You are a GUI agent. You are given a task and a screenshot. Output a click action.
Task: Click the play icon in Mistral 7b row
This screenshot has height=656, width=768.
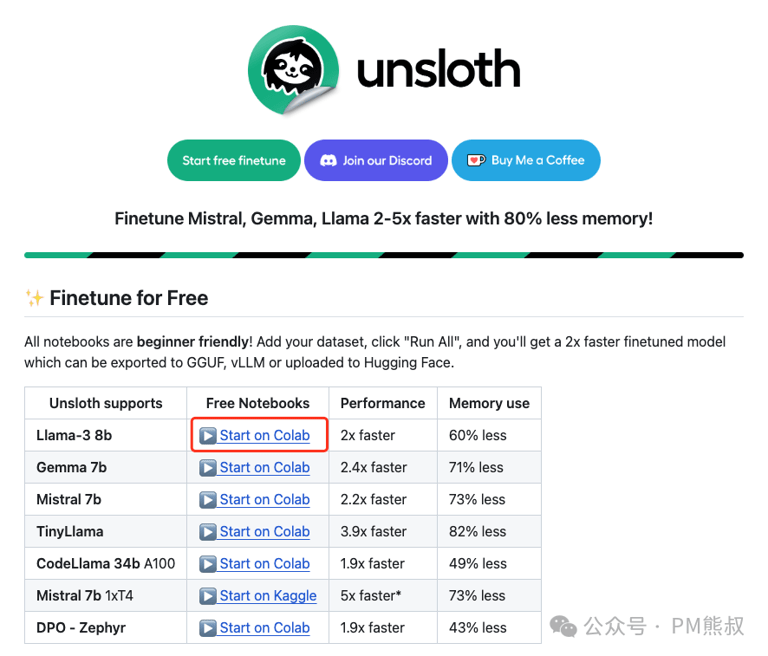pos(208,500)
